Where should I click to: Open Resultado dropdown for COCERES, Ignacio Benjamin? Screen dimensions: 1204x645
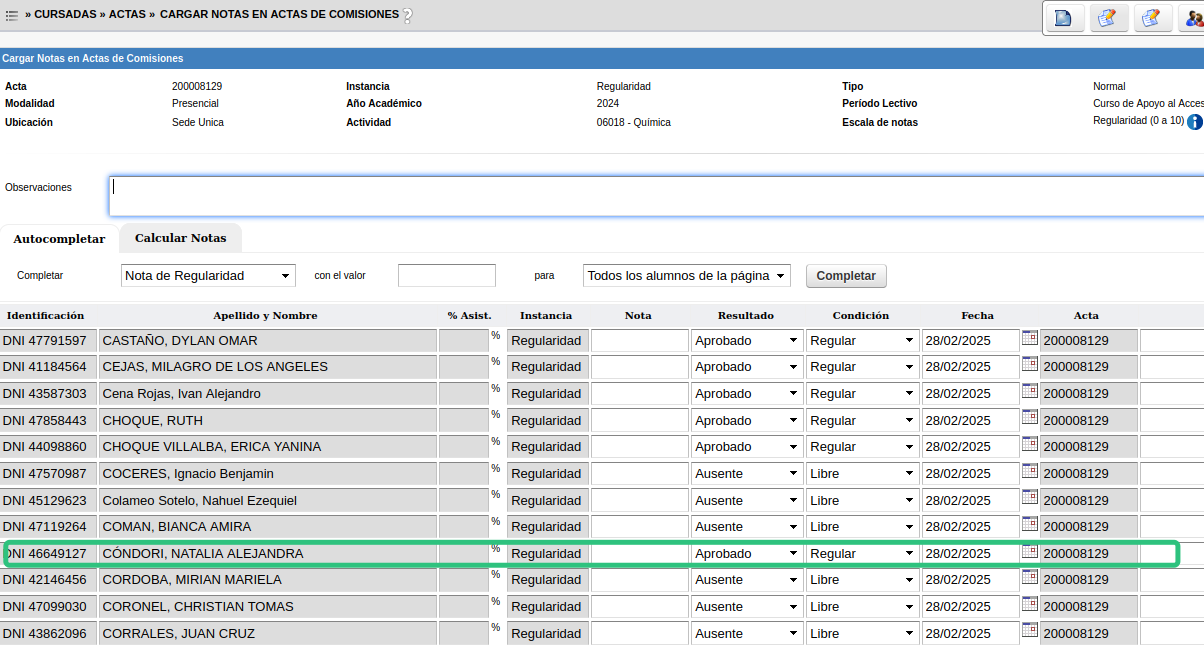point(746,474)
